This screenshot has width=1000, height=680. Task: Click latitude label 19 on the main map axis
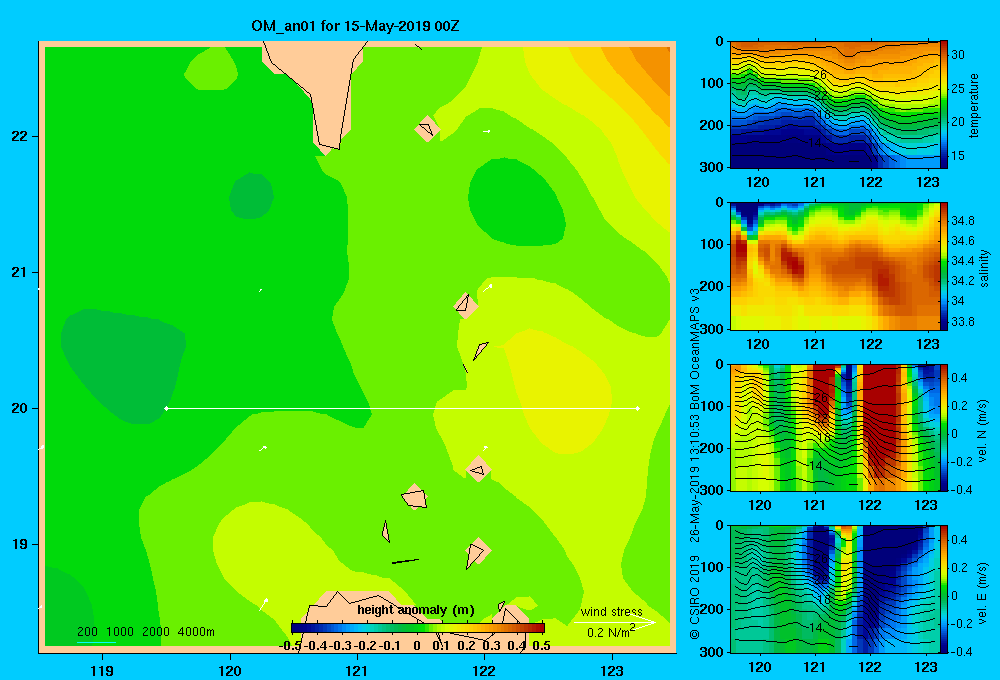pyautogui.click(x=20, y=544)
